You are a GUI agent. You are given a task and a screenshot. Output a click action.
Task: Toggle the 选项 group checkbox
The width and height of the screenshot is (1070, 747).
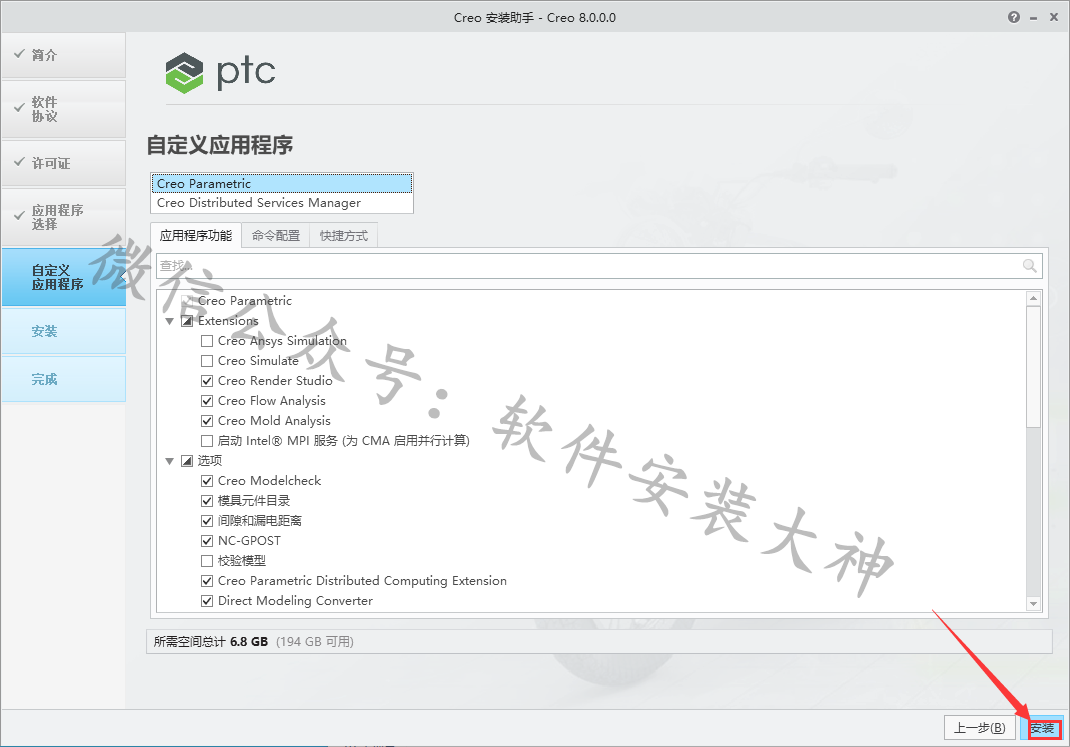click(187, 461)
